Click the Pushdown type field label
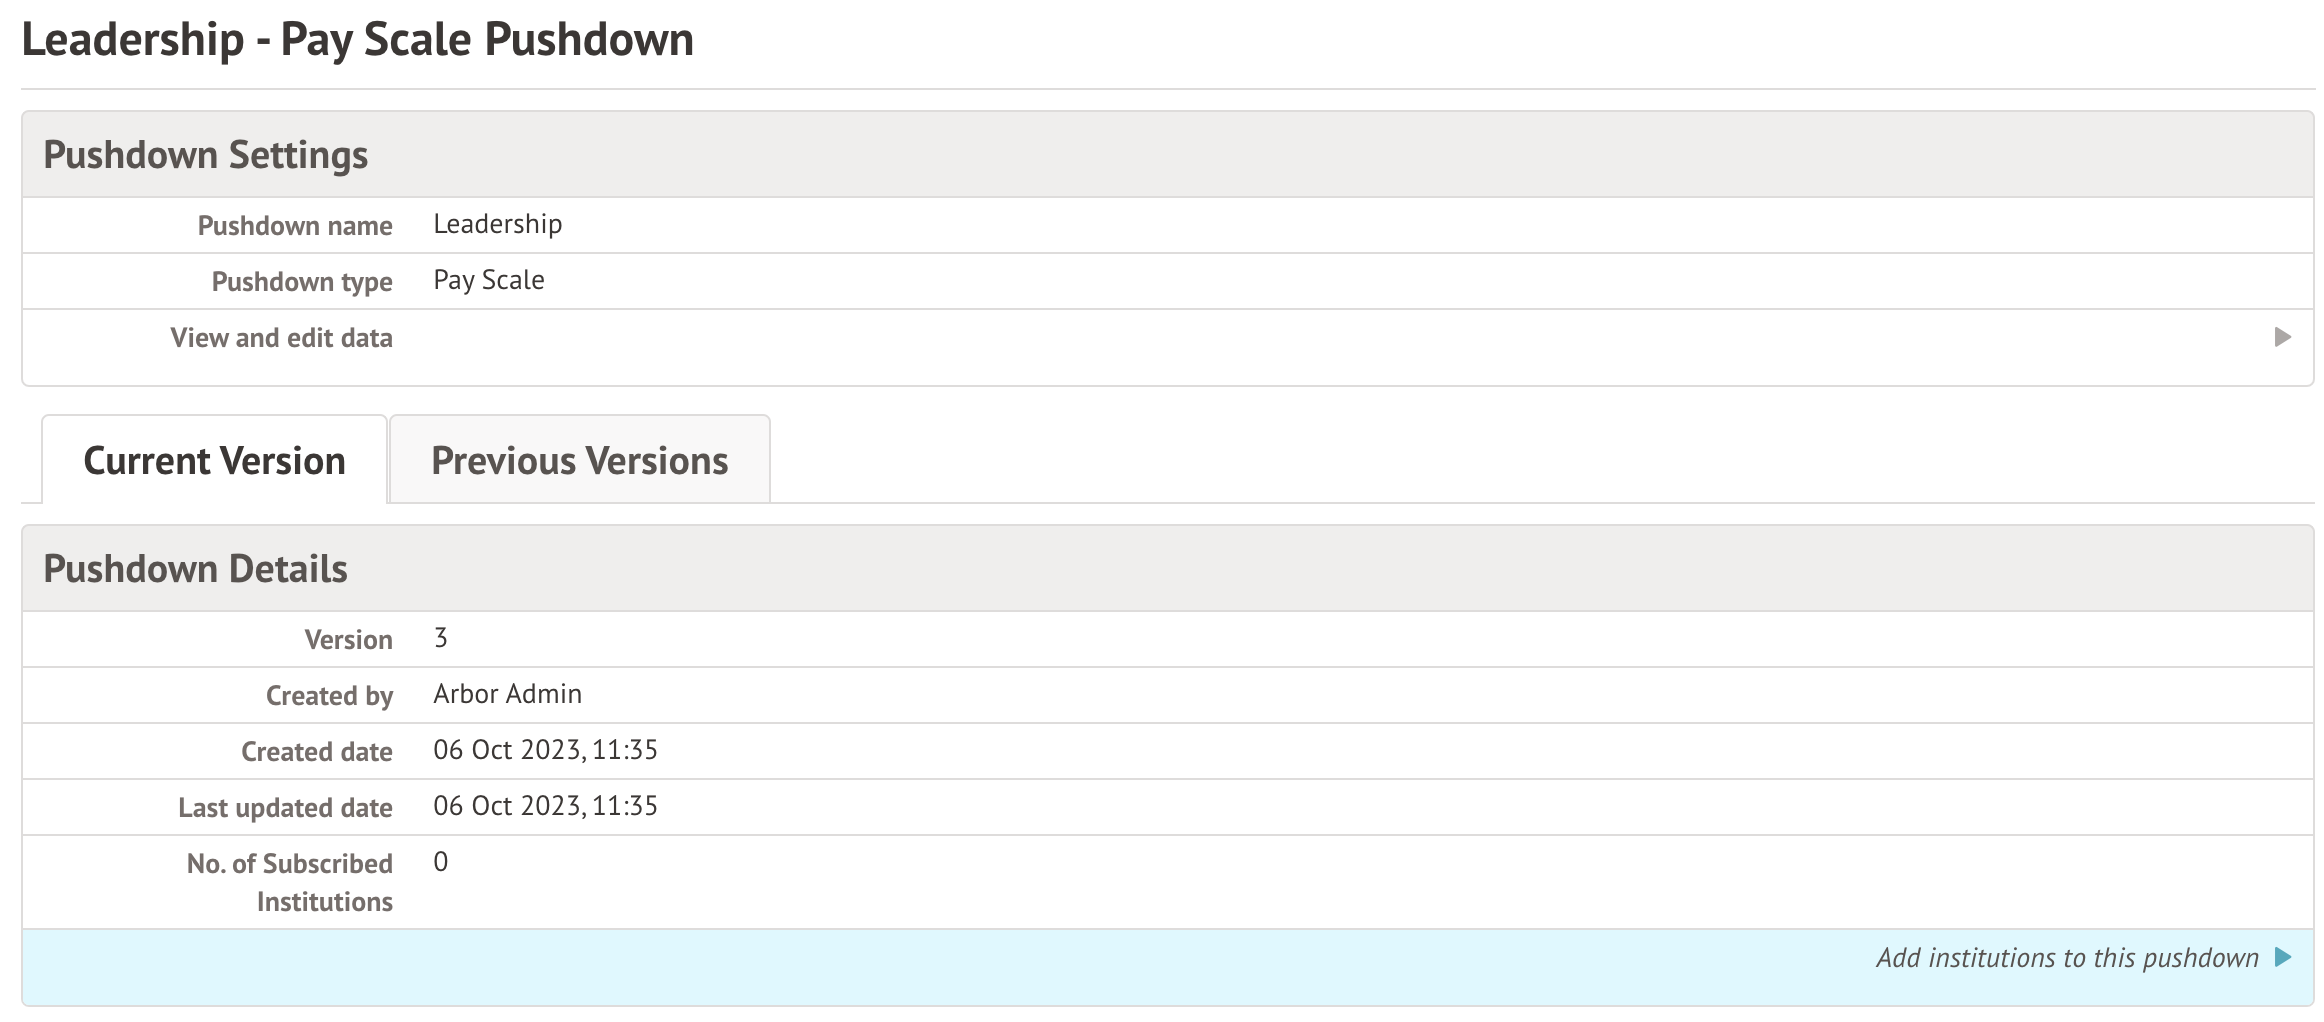This screenshot has height=1022, width=2324. point(302,282)
